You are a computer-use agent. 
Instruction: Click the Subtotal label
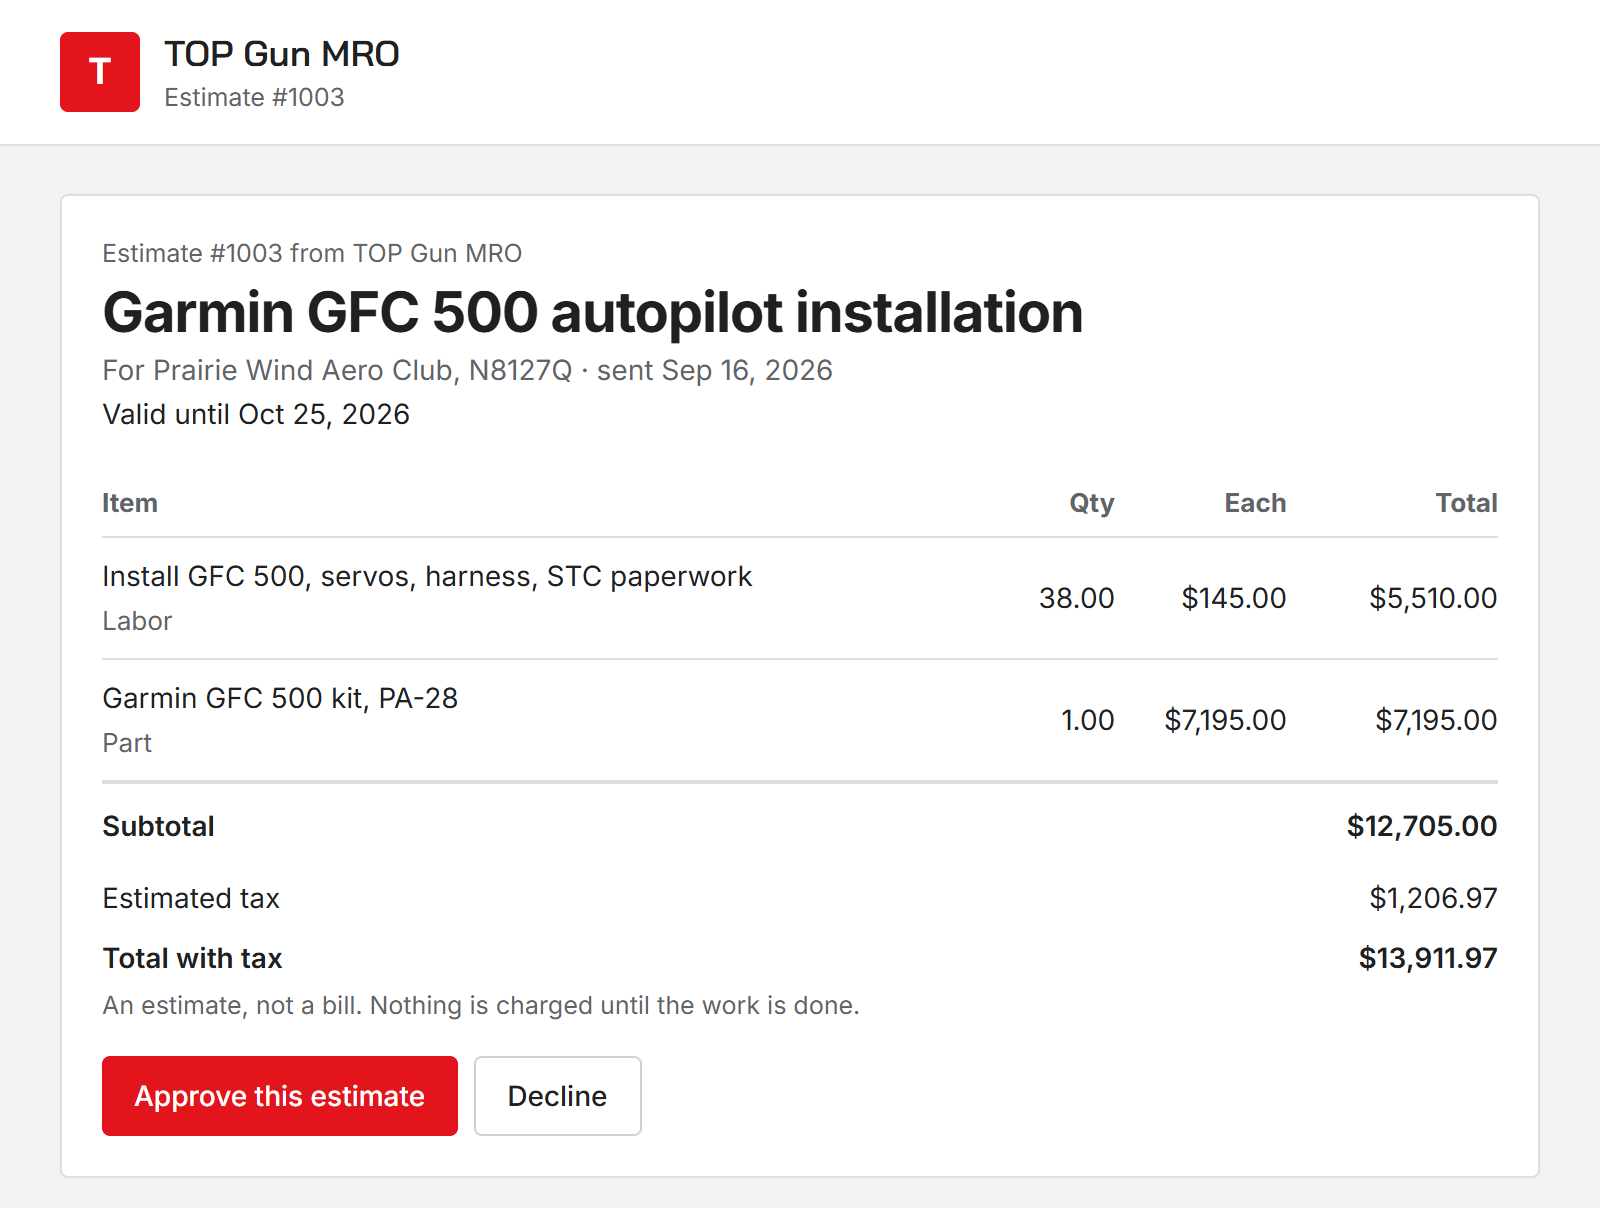click(158, 826)
